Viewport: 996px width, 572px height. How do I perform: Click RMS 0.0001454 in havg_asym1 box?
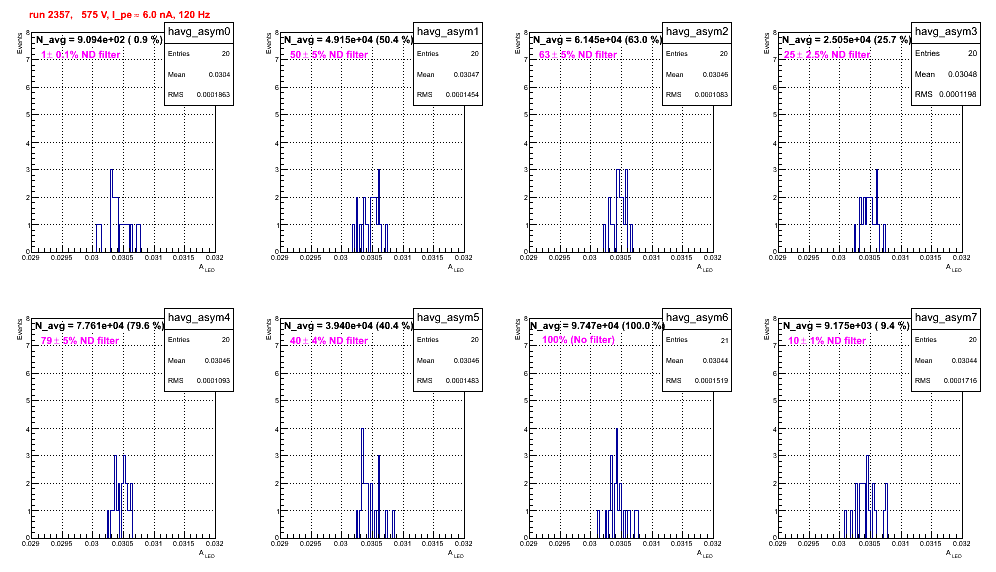[x=448, y=95]
